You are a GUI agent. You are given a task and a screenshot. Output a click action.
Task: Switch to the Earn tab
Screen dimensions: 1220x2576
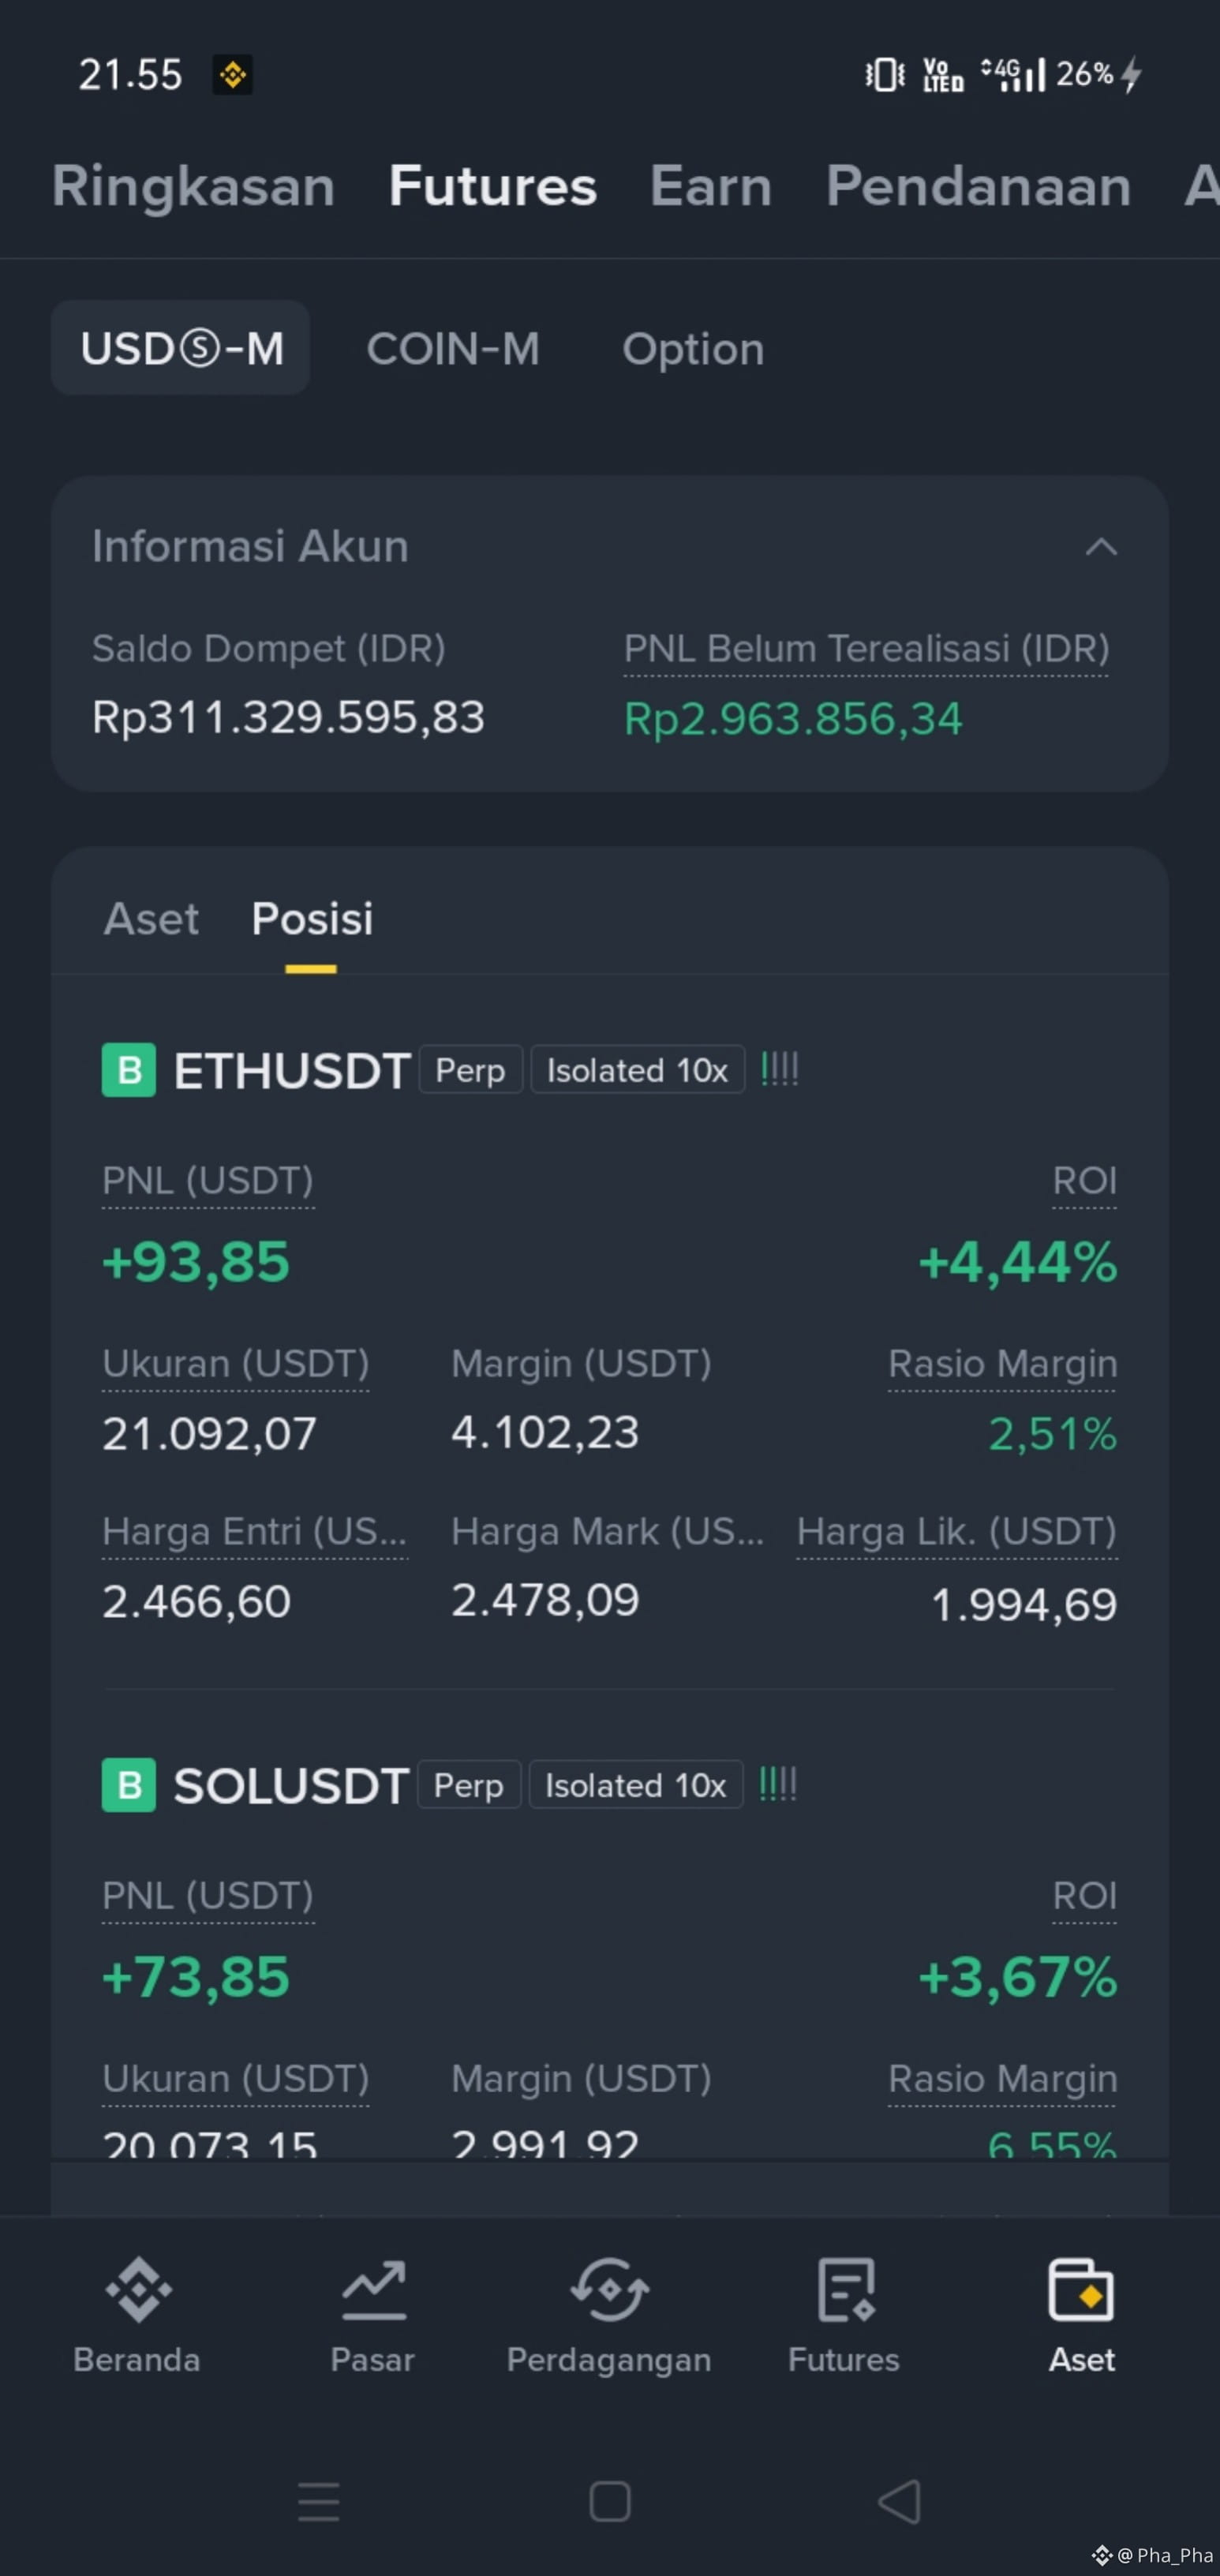click(711, 186)
